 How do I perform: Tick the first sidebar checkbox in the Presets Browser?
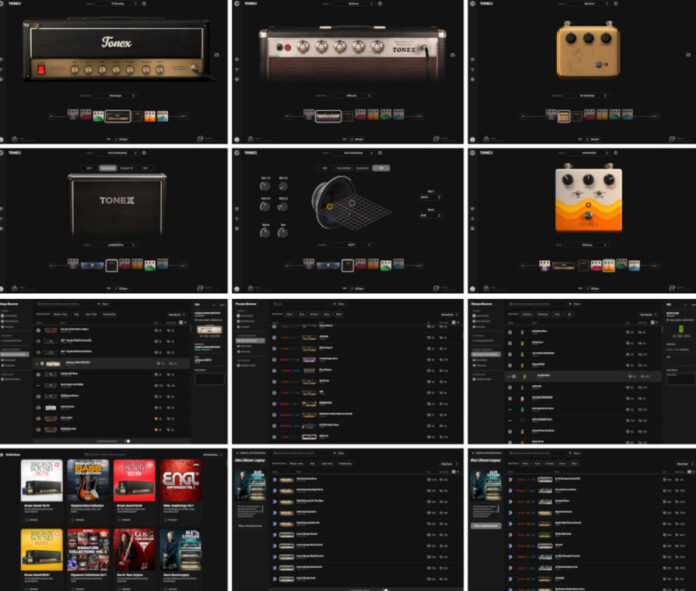(239, 316)
